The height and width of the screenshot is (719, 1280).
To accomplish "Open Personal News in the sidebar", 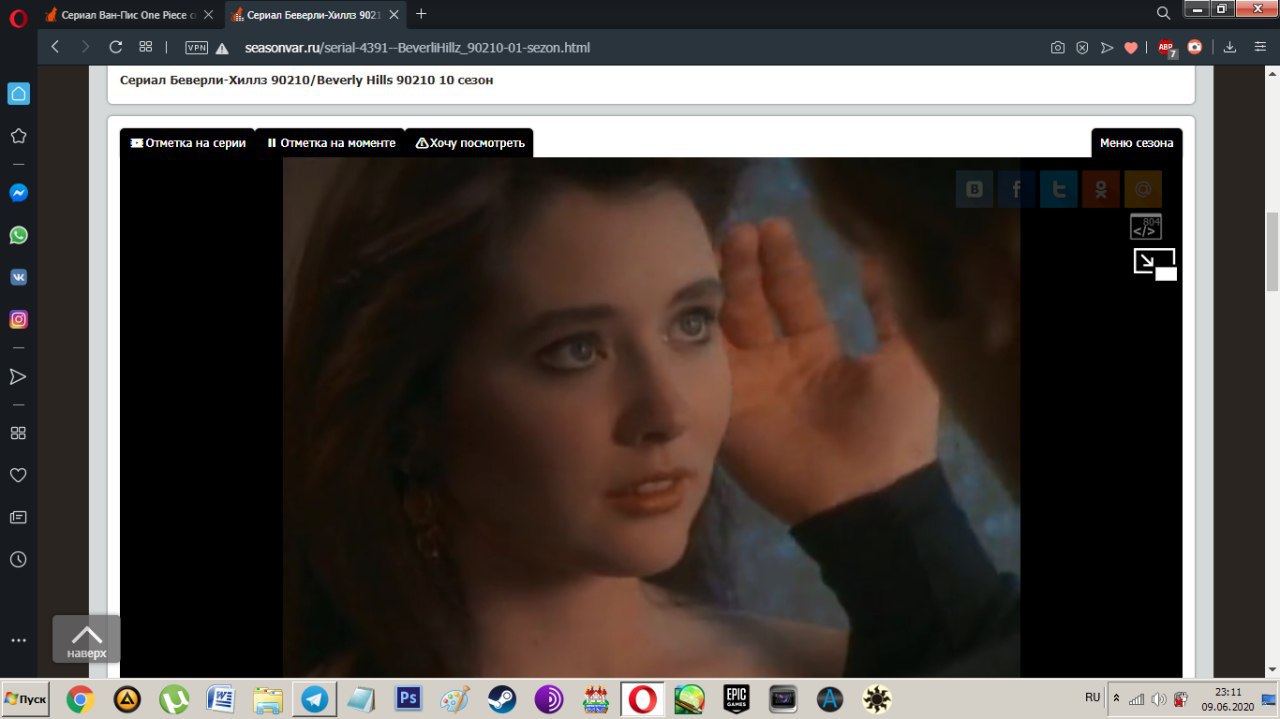I will [18, 517].
